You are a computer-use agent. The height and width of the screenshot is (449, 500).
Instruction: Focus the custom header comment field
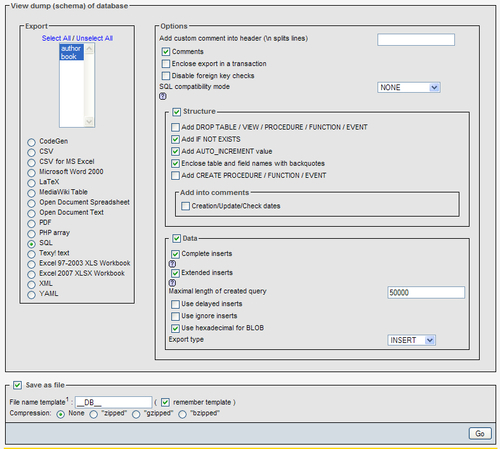tap(416, 40)
